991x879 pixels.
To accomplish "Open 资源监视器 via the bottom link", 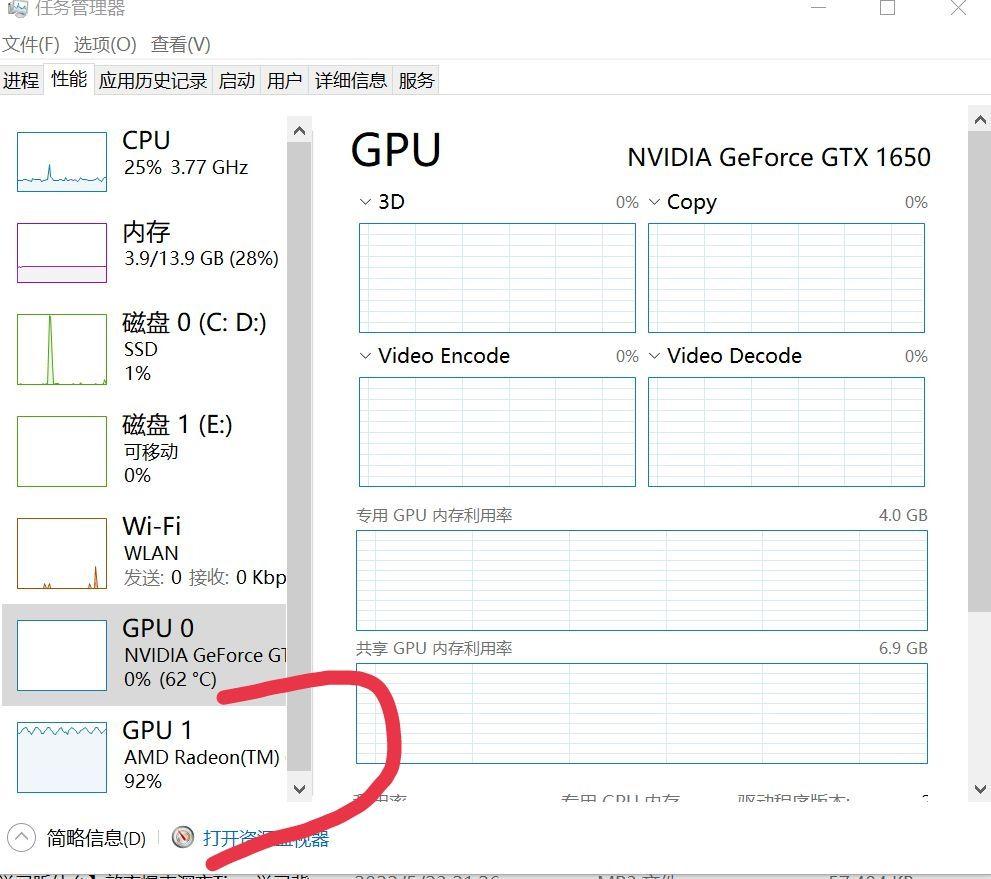I will click(x=265, y=837).
